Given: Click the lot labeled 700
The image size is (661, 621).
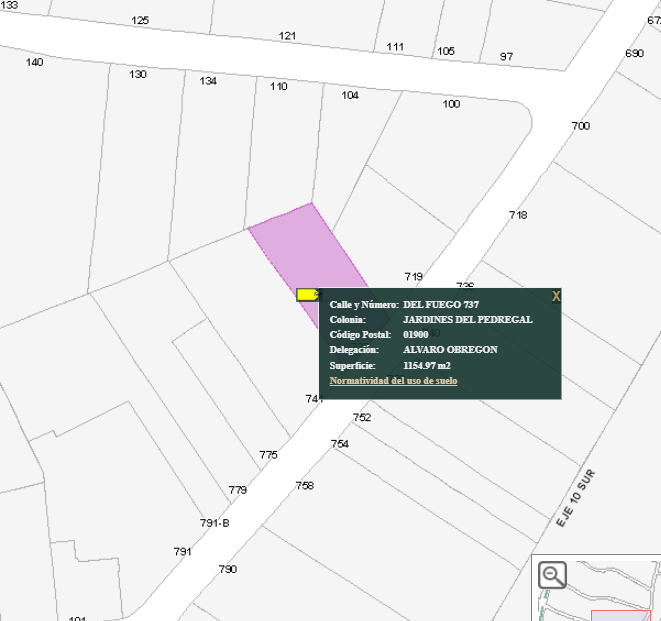Looking at the screenshot, I should pyautogui.click(x=580, y=126).
